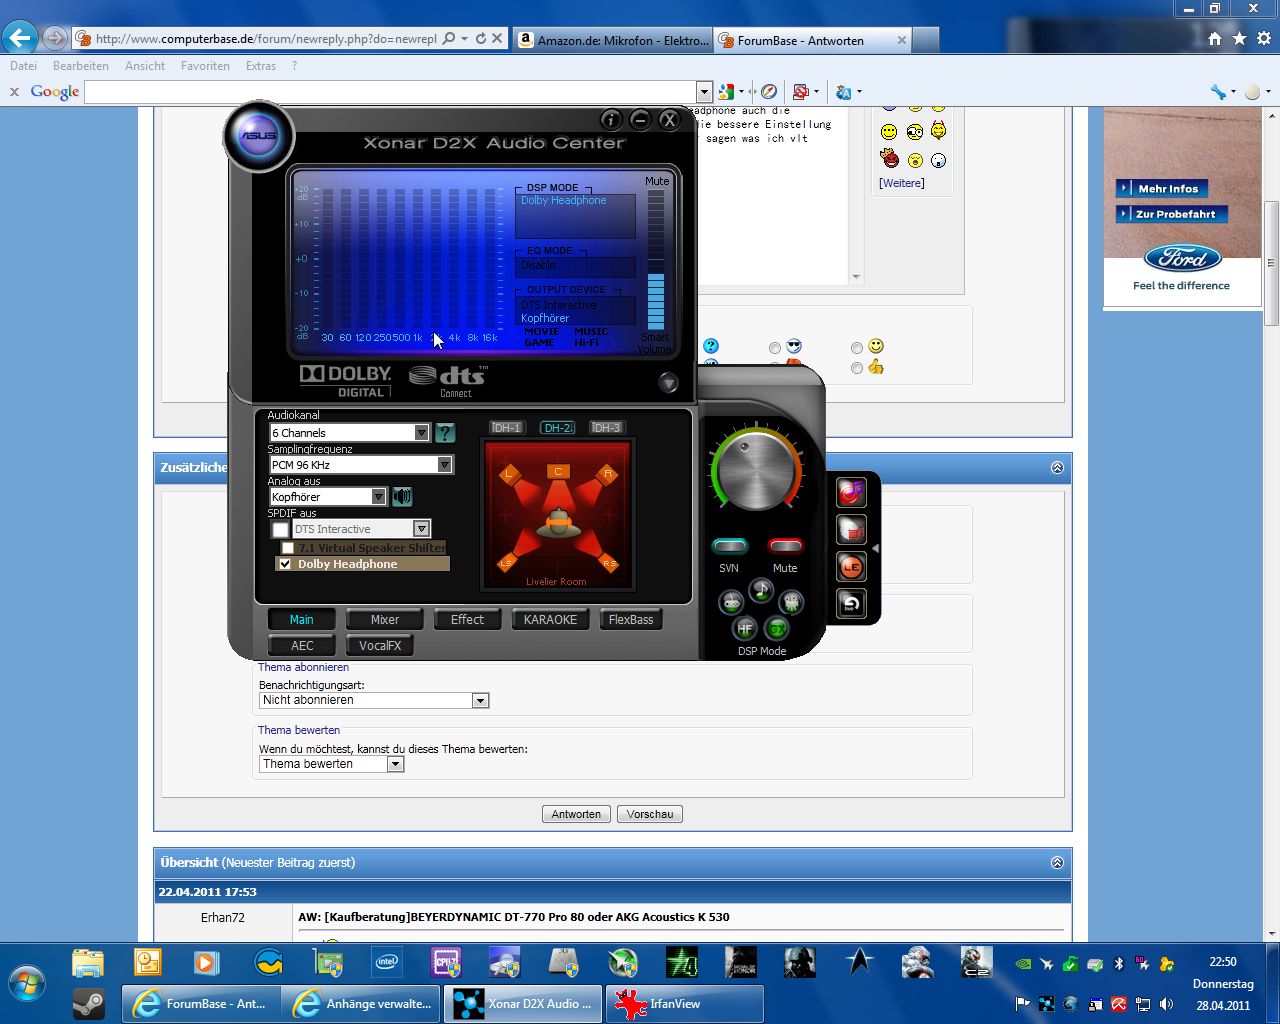The image size is (1280, 1024).
Task: Select the thumbs-up smiley radio button
Action: pos(857,367)
